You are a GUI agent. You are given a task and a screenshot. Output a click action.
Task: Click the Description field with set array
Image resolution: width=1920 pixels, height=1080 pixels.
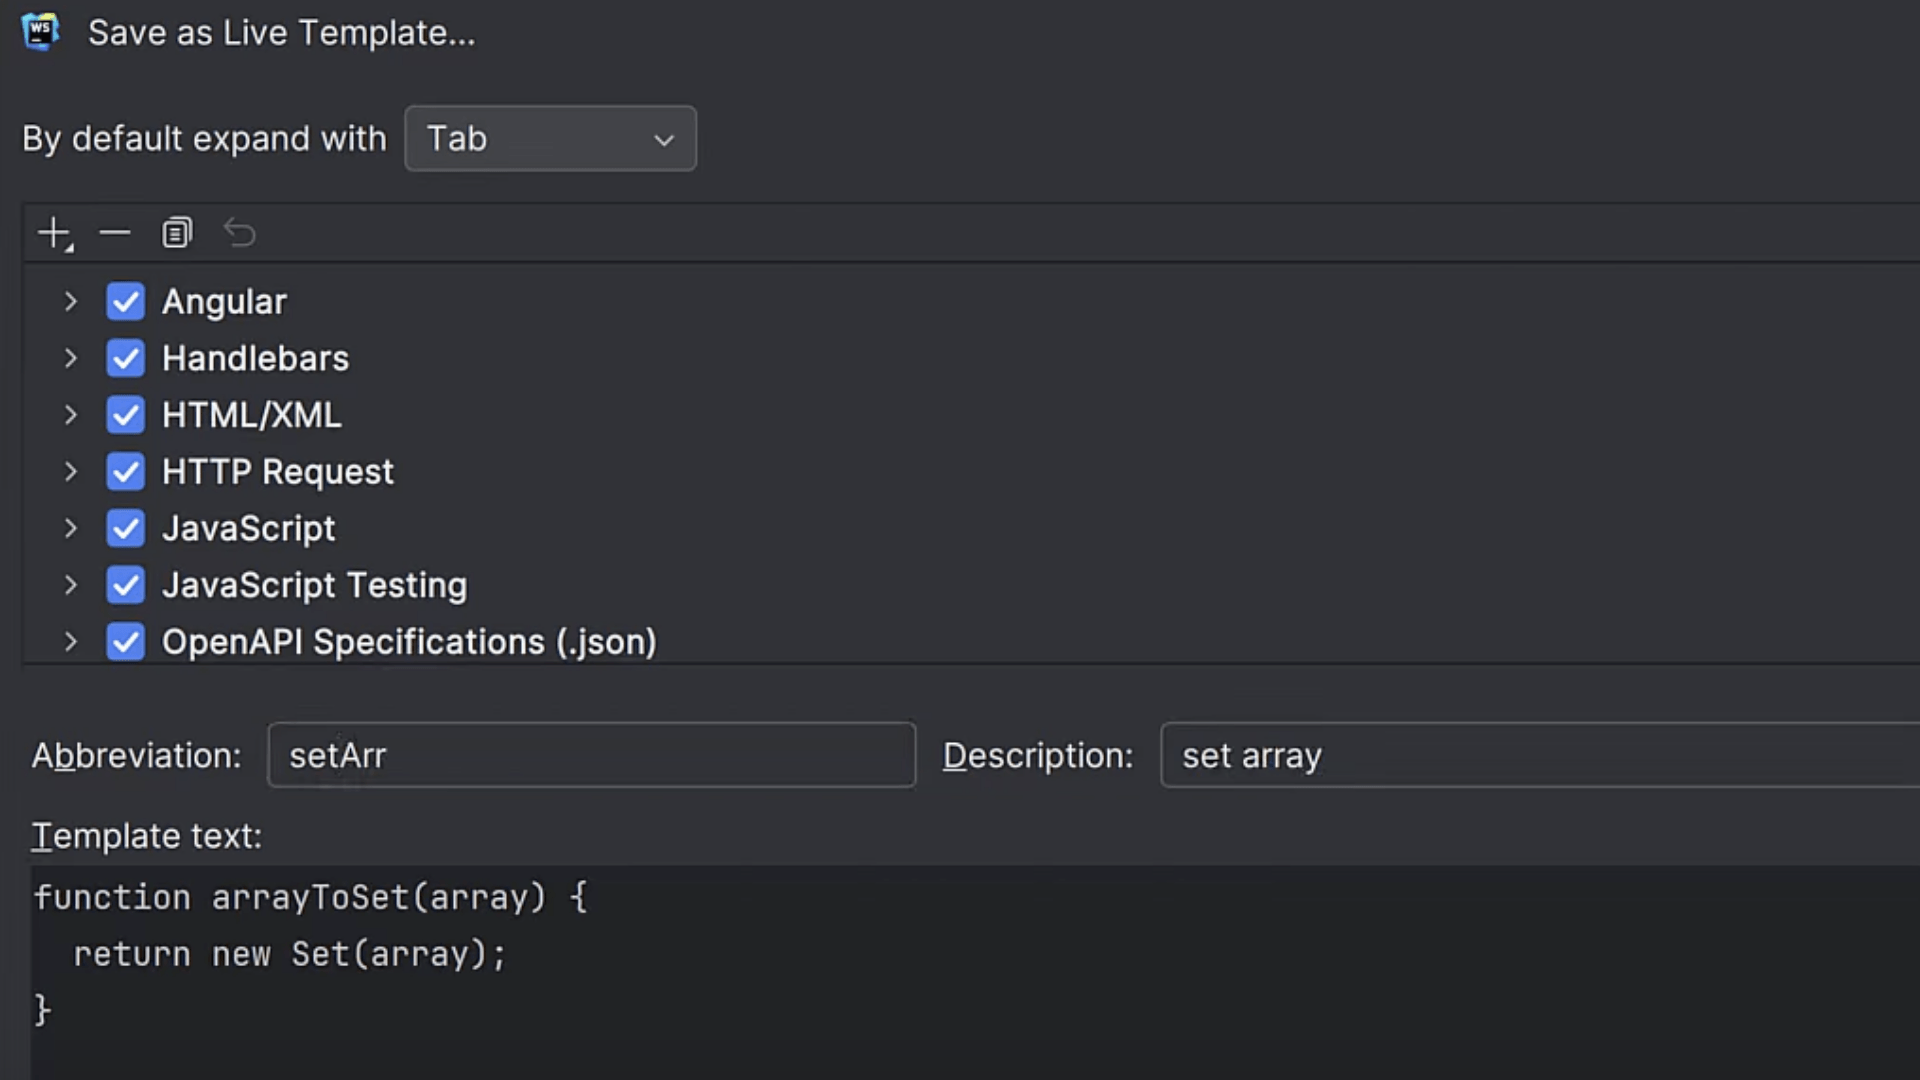(x=1540, y=756)
